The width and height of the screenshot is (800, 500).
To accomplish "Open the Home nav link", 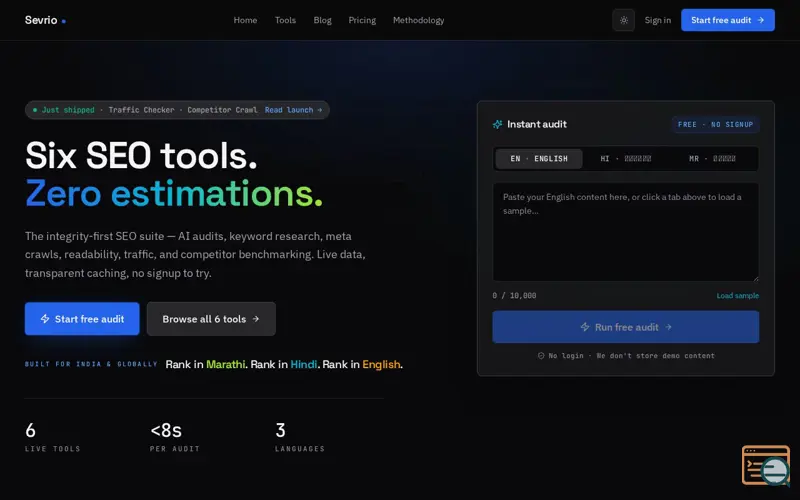I will (245, 20).
